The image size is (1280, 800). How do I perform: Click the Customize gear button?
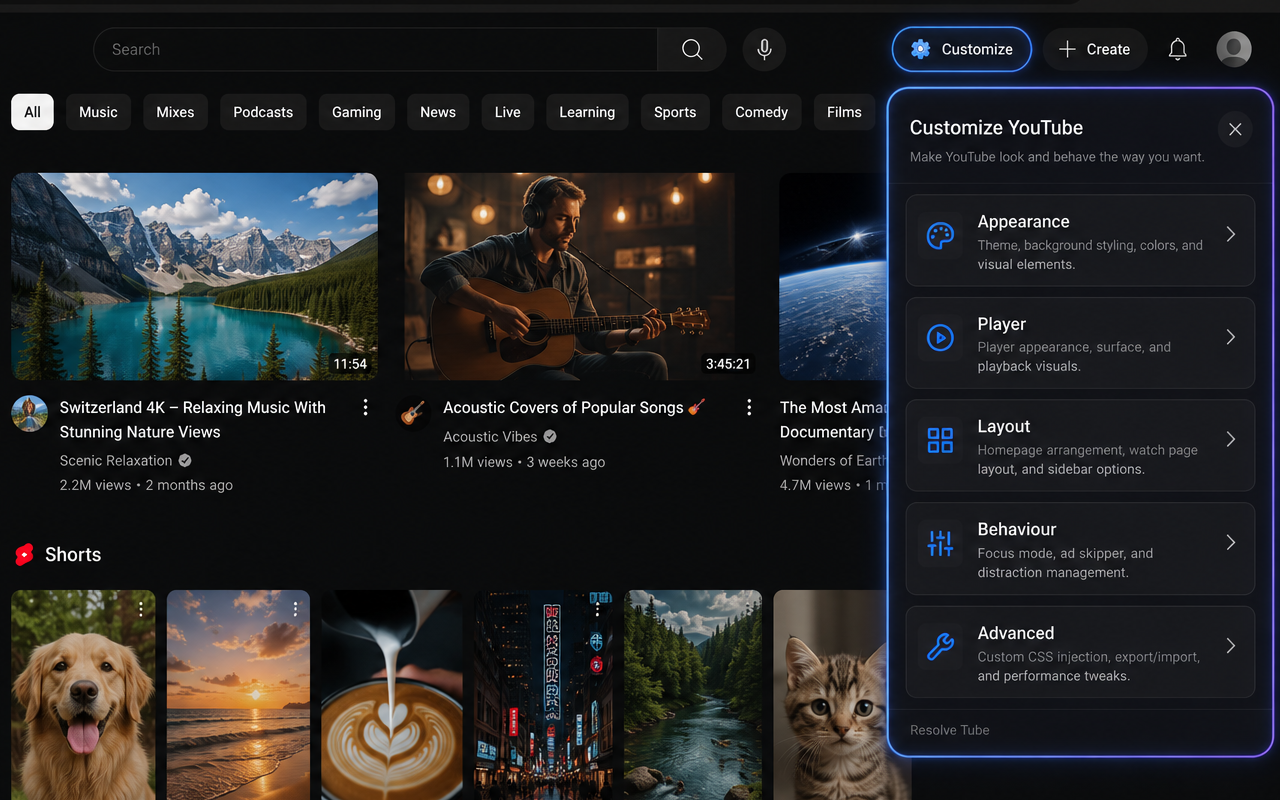pyautogui.click(x=962, y=49)
